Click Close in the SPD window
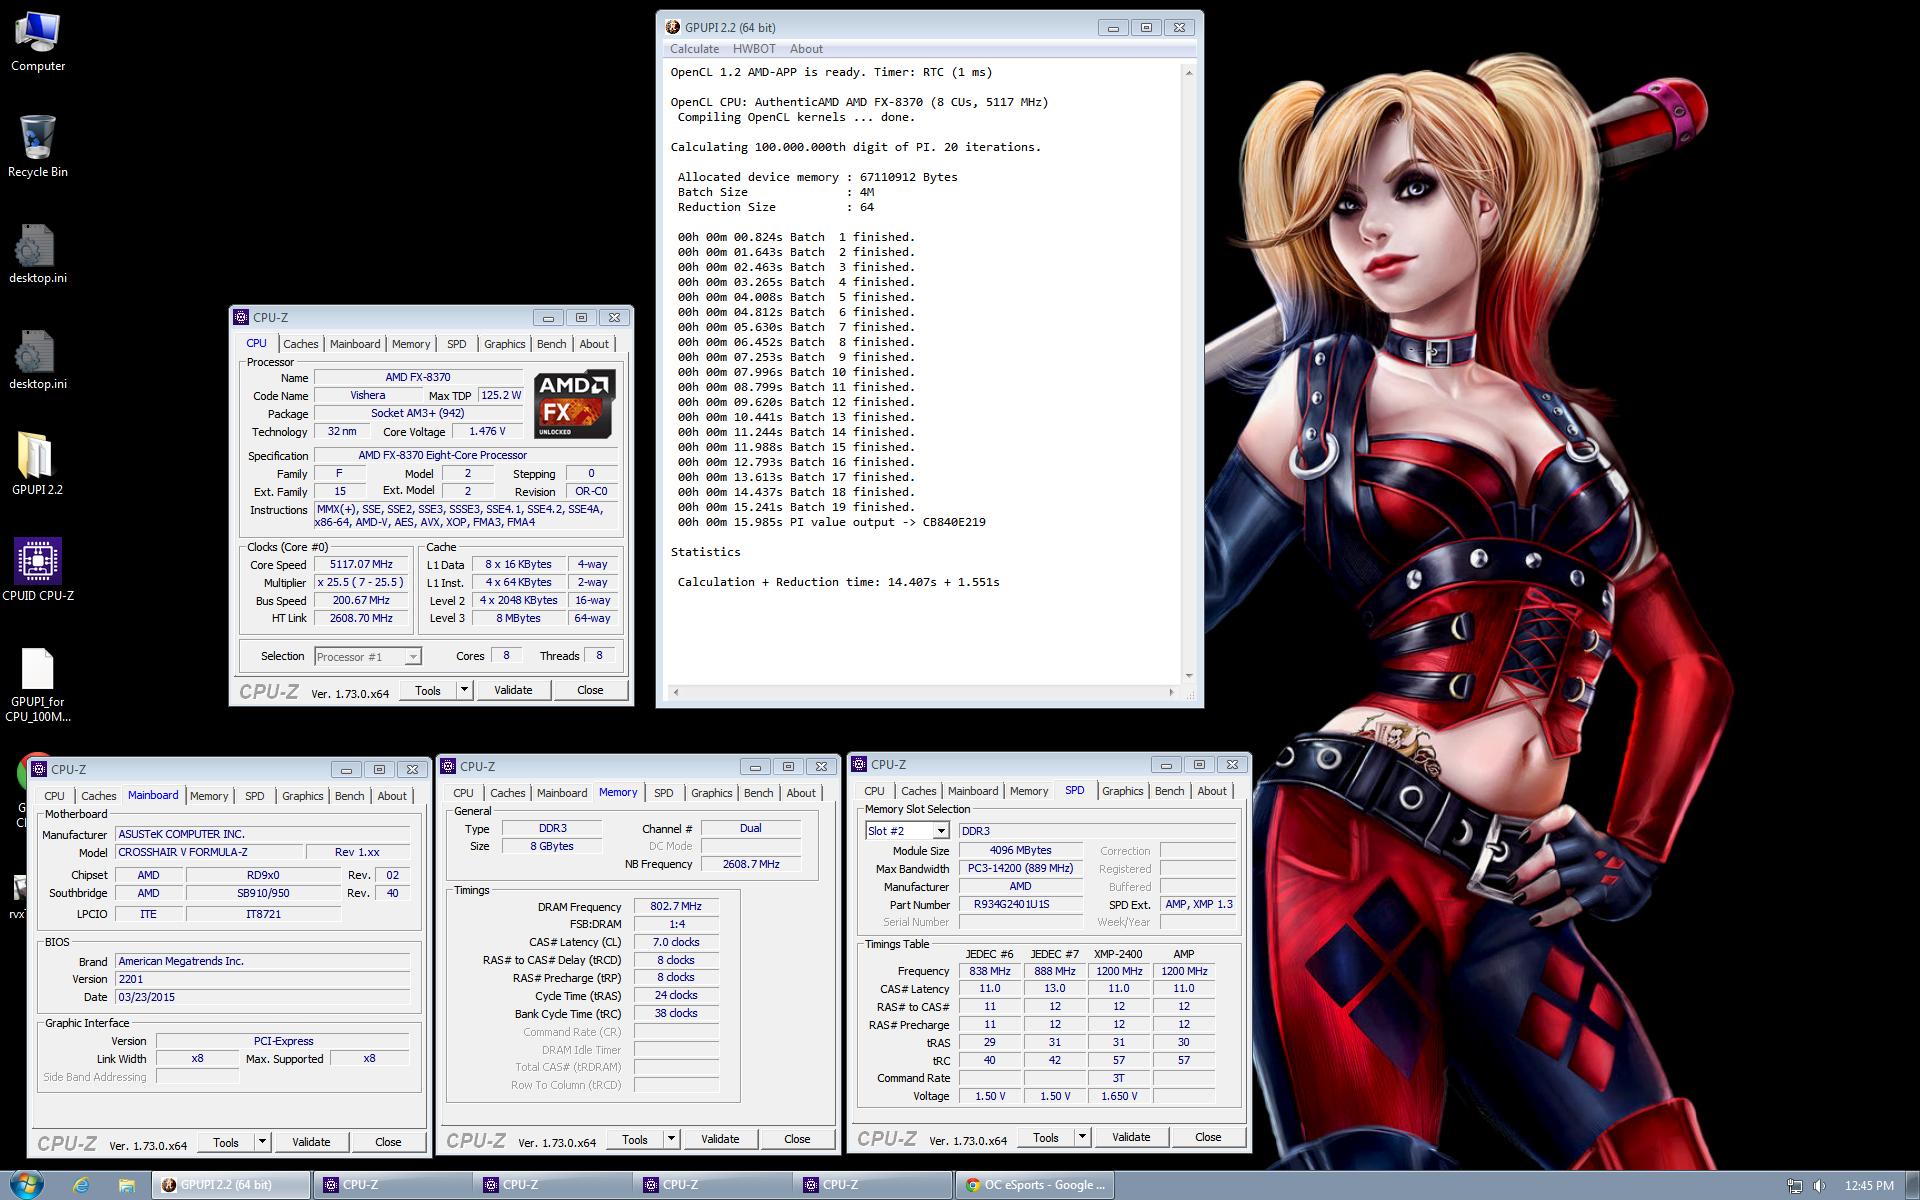Image resolution: width=1920 pixels, height=1200 pixels. point(1208,1137)
